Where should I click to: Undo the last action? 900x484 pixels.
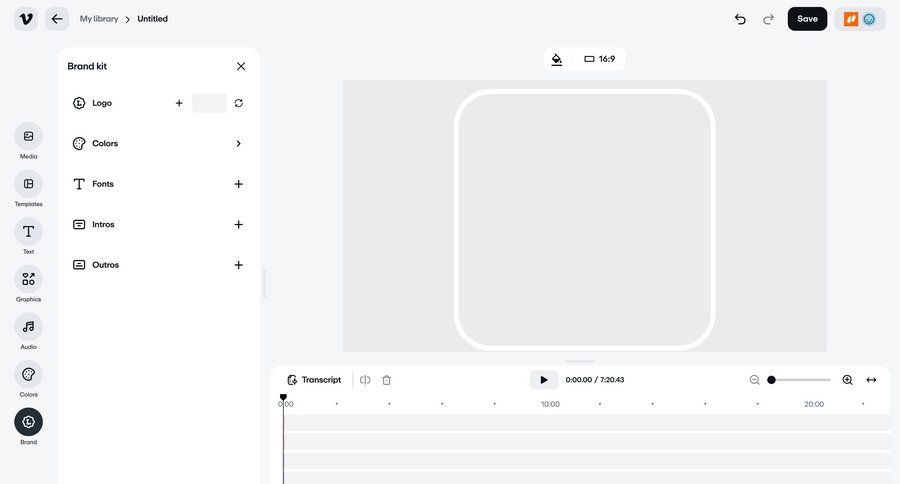point(740,20)
